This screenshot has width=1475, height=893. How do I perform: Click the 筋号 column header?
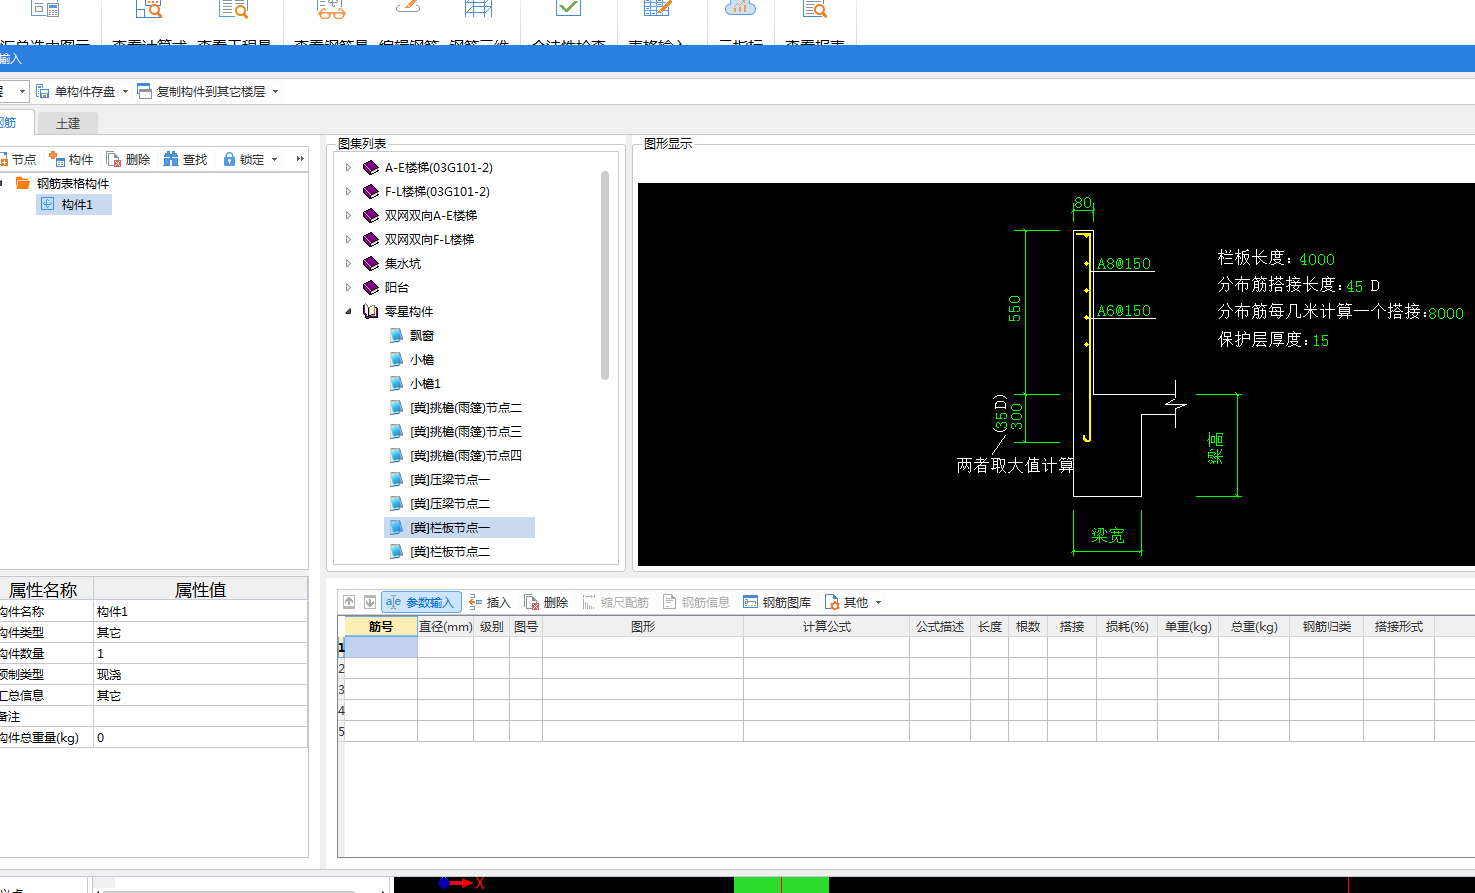click(x=381, y=626)
